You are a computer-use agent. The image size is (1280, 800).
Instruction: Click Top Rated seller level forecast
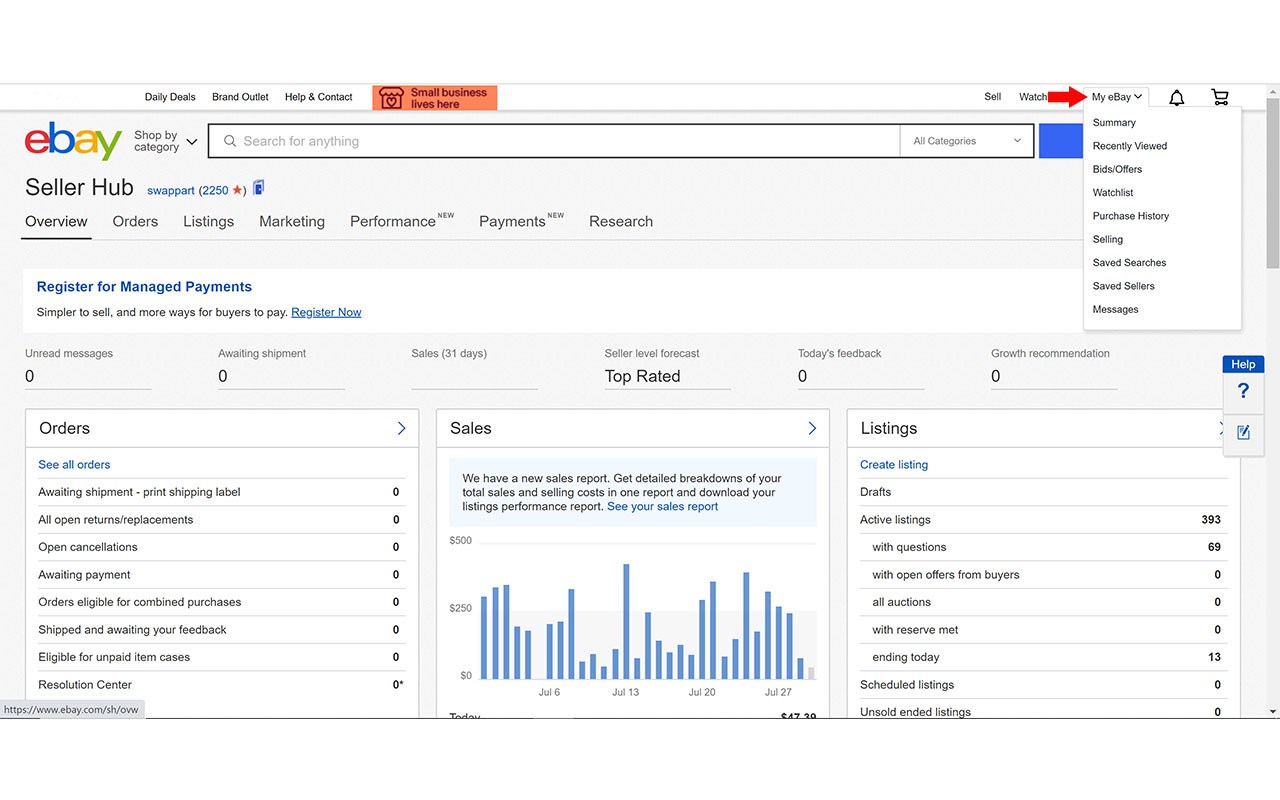tap(642, 376)
